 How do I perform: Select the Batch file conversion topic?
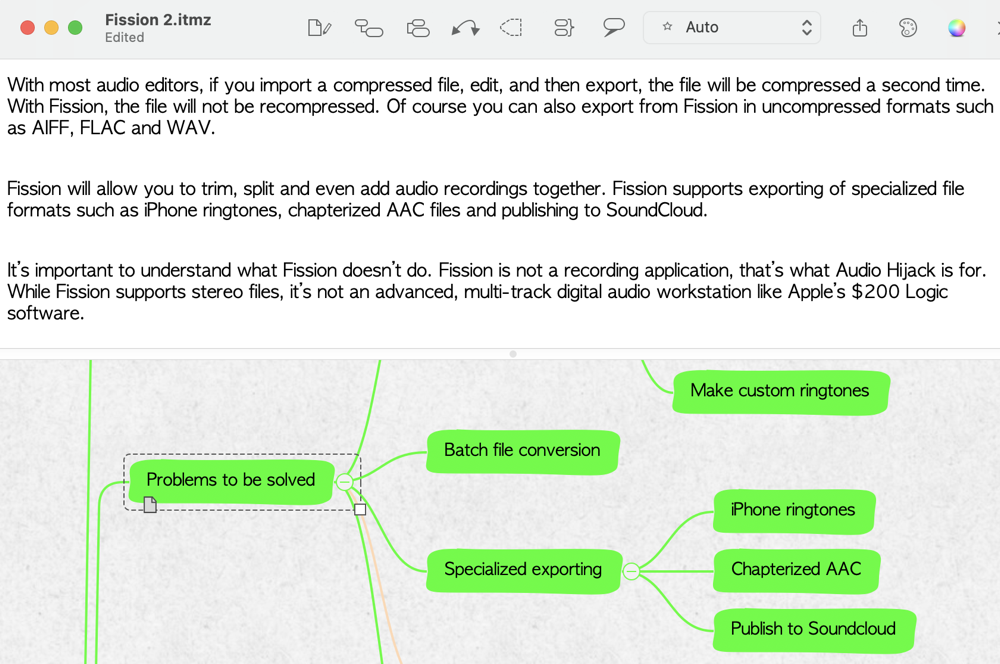[x=522, y=451]
